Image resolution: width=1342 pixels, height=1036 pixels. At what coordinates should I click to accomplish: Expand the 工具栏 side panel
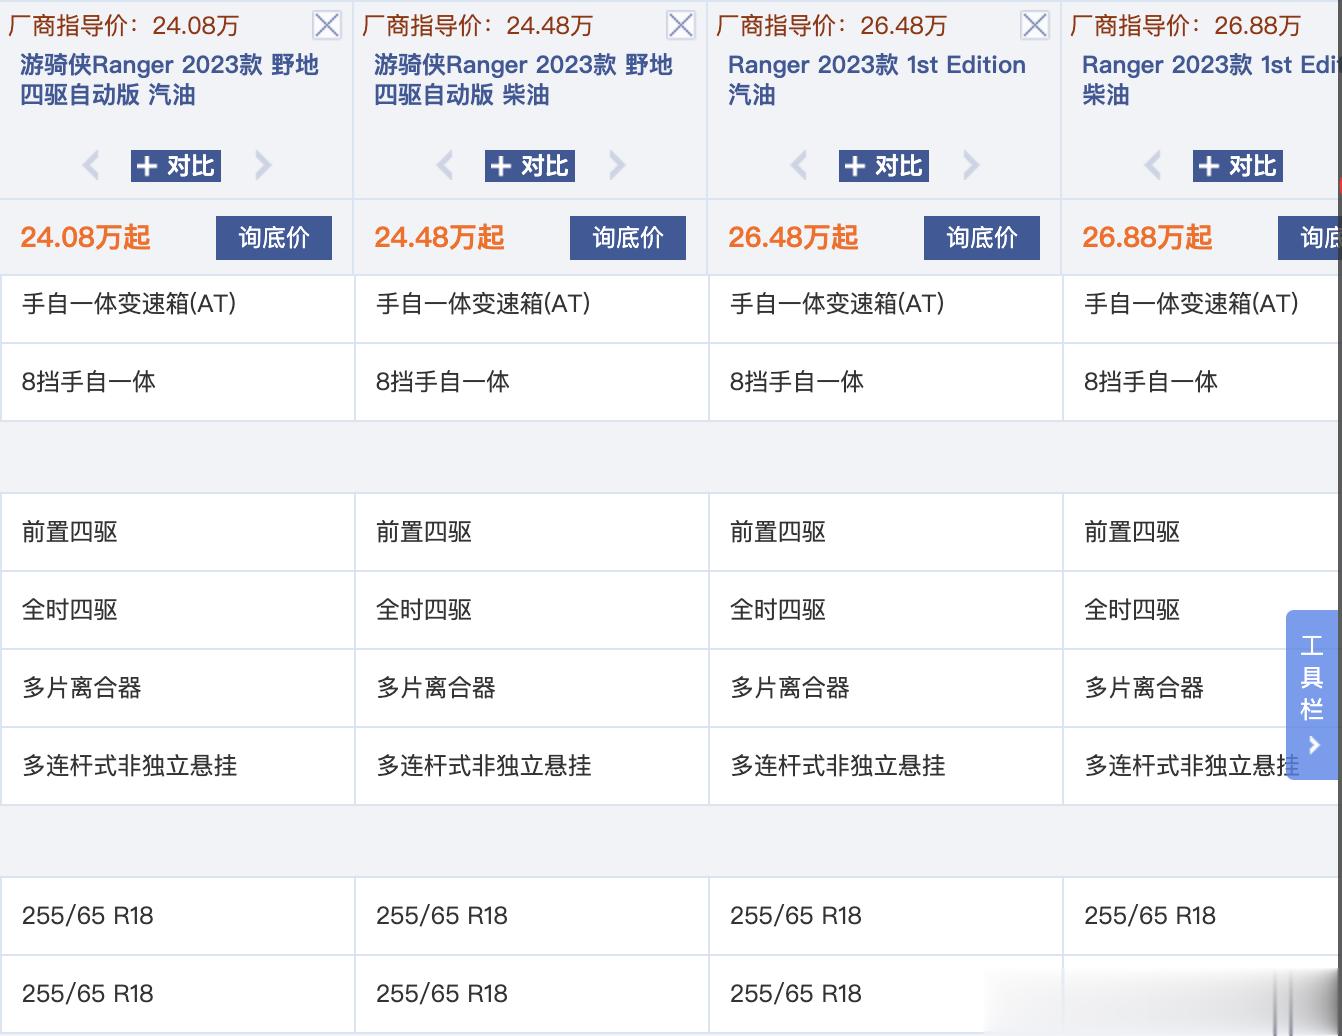coord(1312,695)
